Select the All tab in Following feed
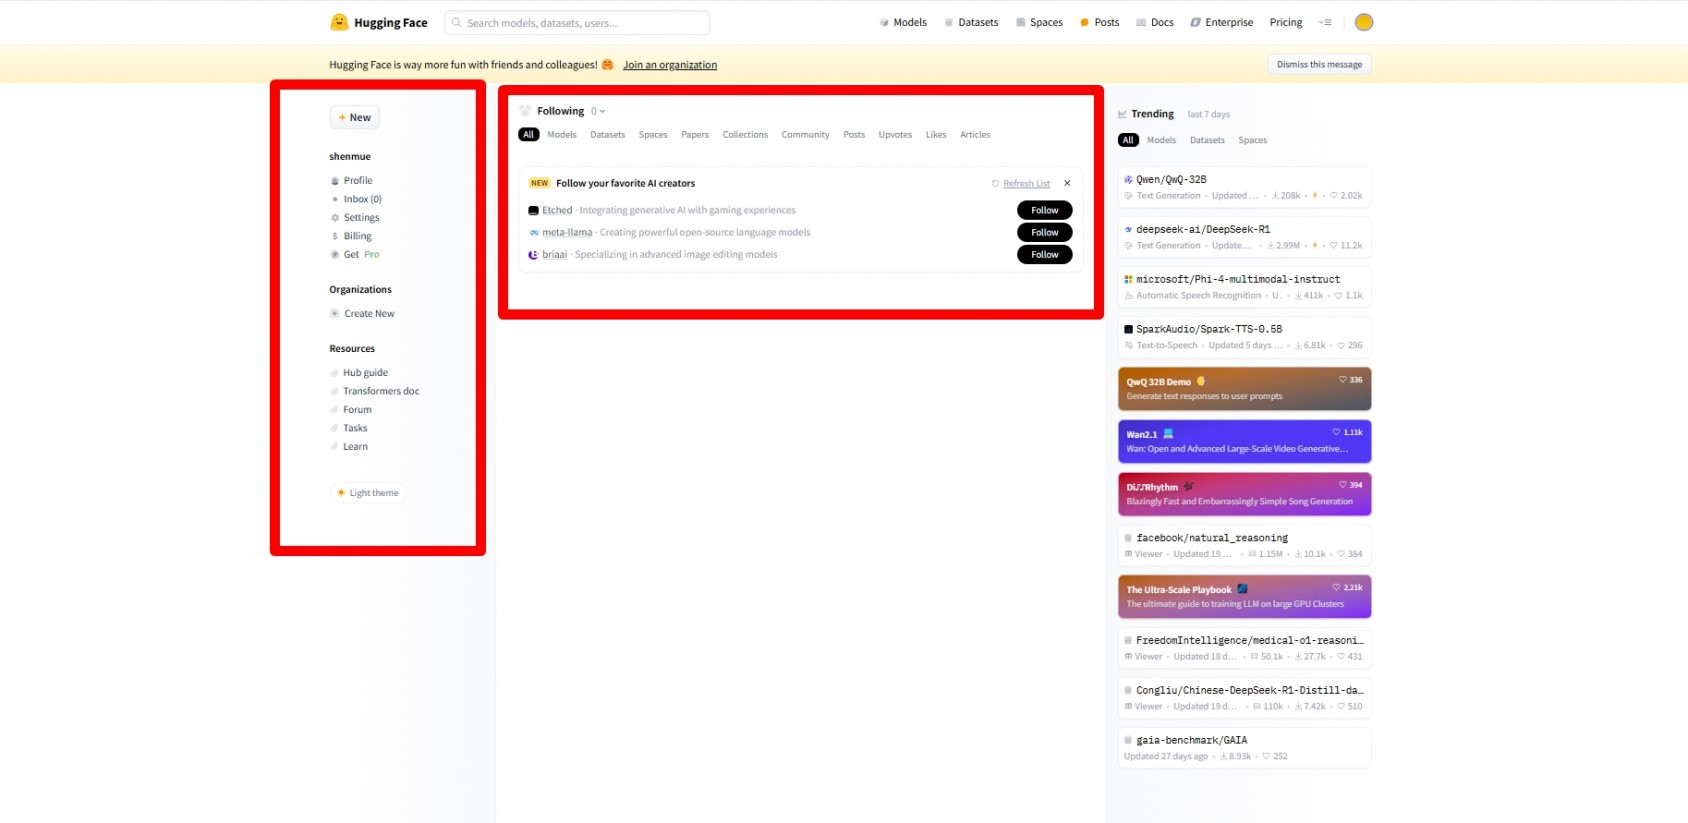Image resolution: width=1688 pixels, height=823 pixels. (529, 134)
